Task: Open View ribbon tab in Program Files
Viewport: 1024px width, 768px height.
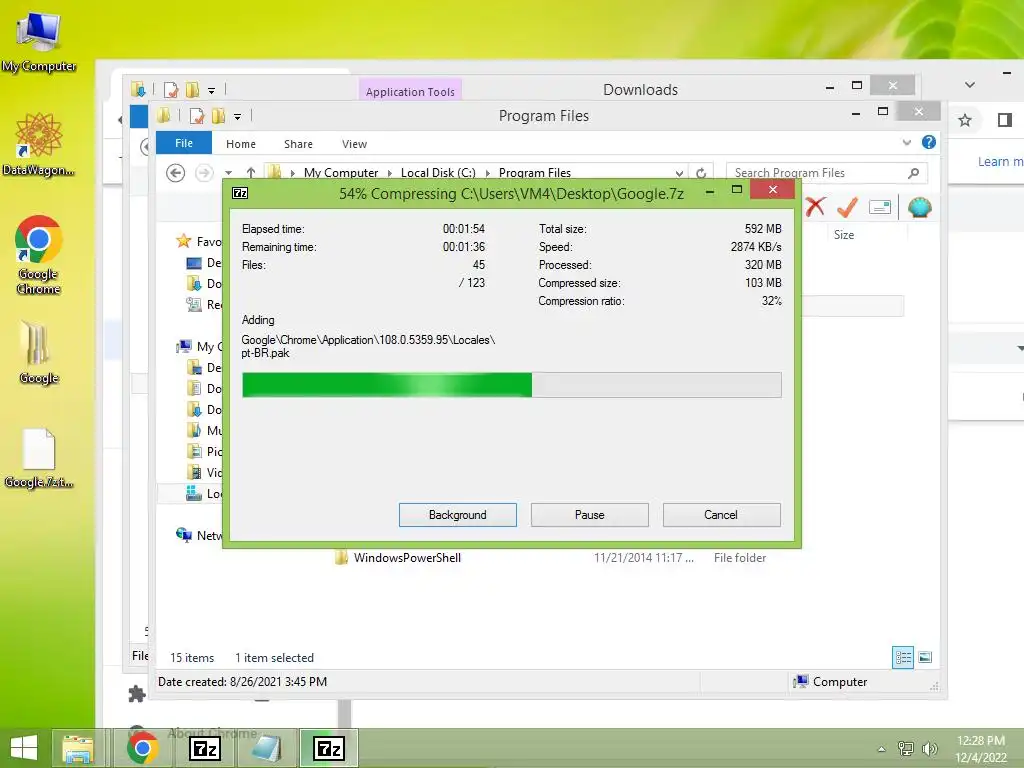Action: pyautogui.click(x=354, y=144)
